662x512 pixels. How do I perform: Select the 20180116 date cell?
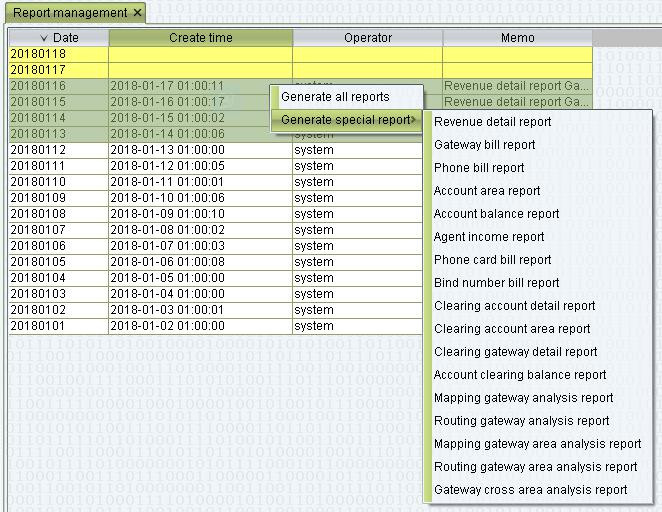pos(59,86)
